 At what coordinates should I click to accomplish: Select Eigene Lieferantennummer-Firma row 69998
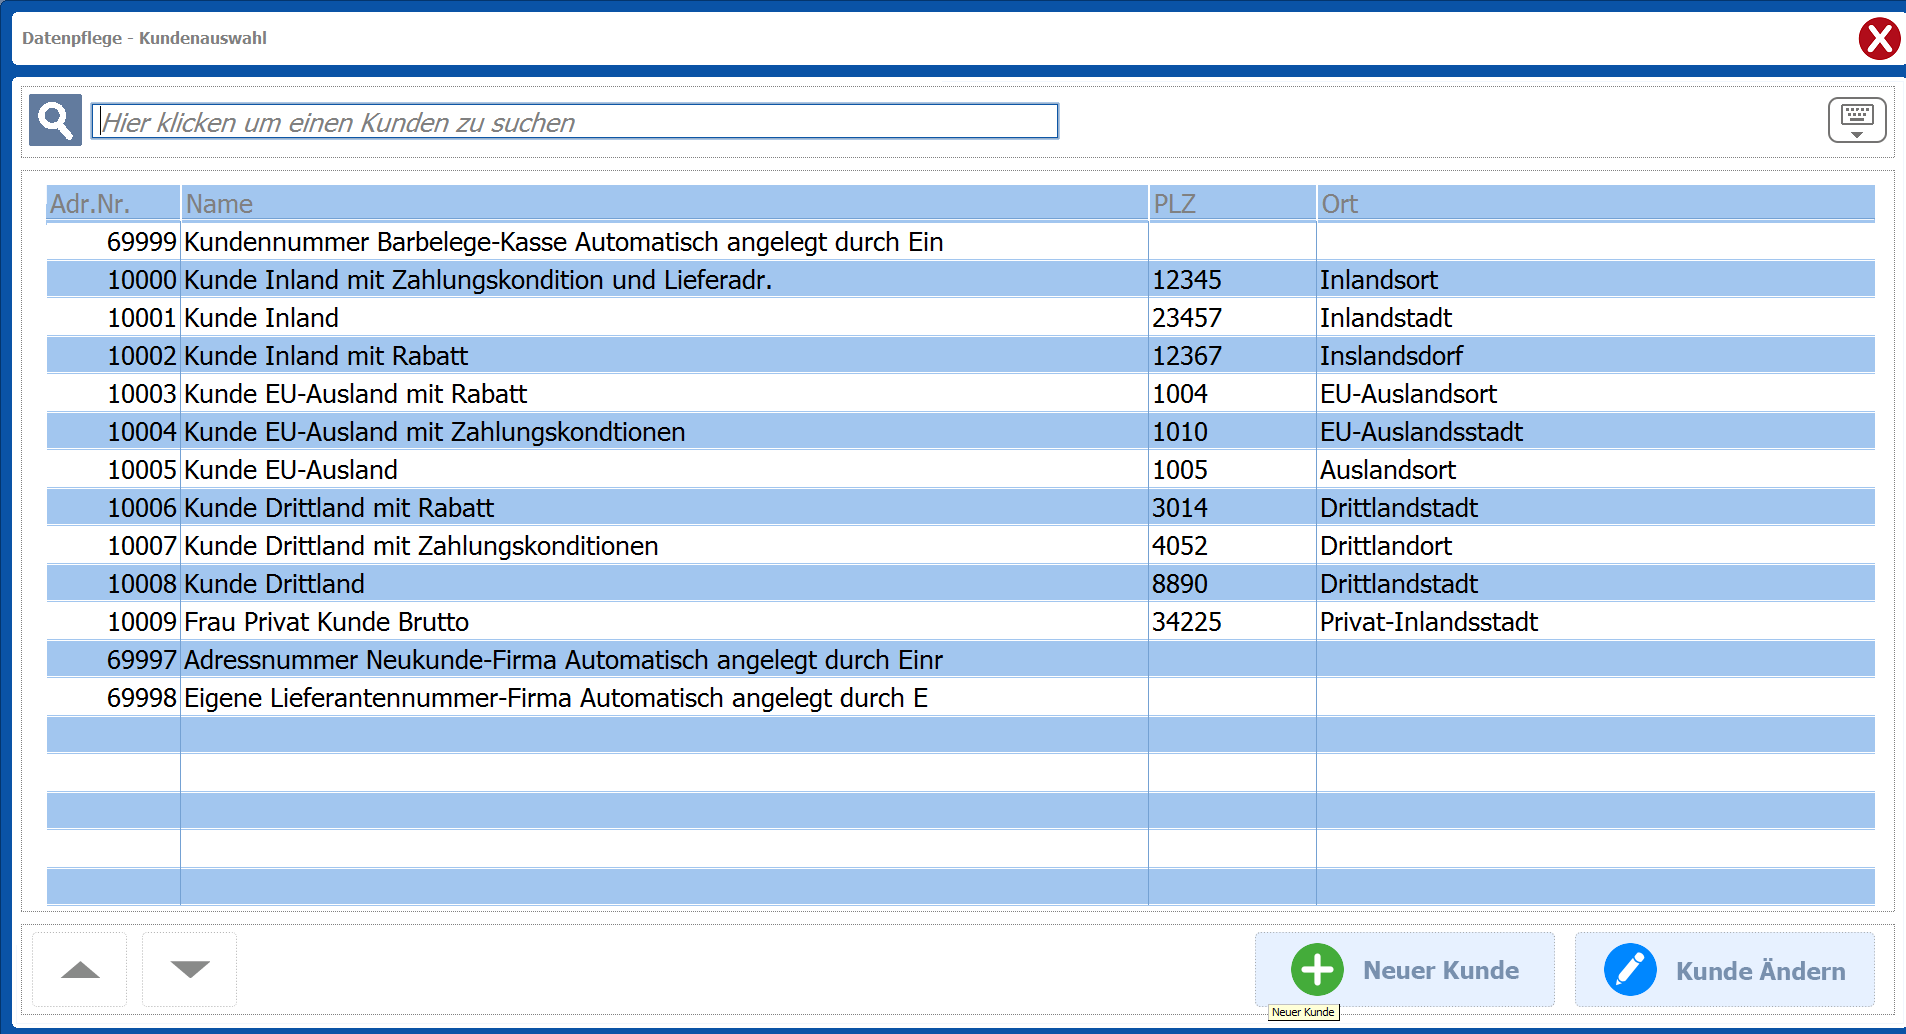point(555,698)
